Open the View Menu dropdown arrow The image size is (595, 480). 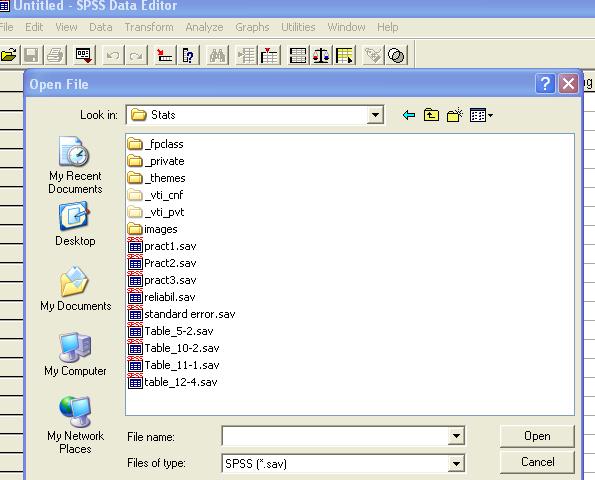click(491, 115)
